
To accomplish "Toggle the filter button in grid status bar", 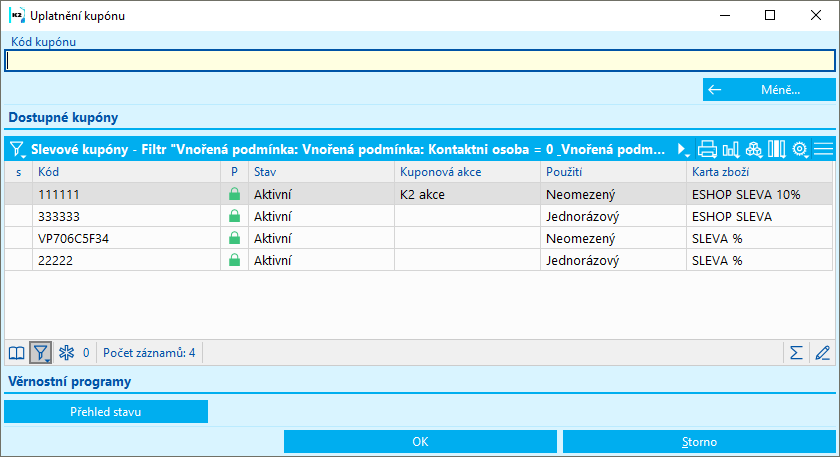I will pyautogui.click(x=41, y=353).
